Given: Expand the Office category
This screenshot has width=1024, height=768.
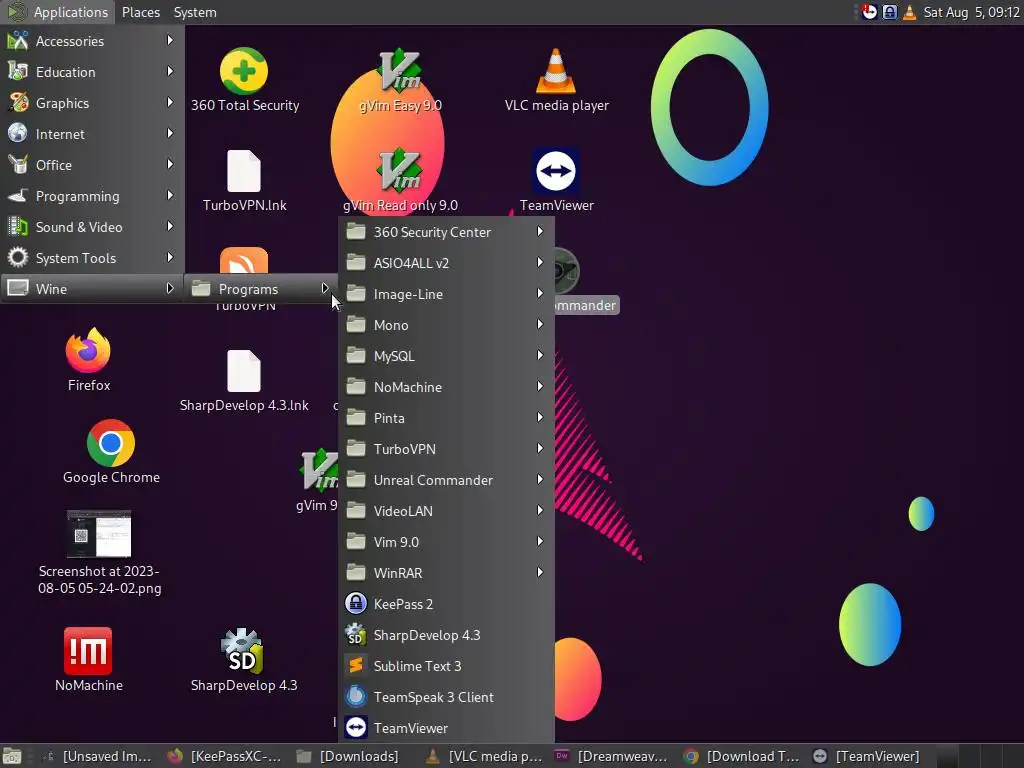Looking at the screenshot, I should coord(92,165).
